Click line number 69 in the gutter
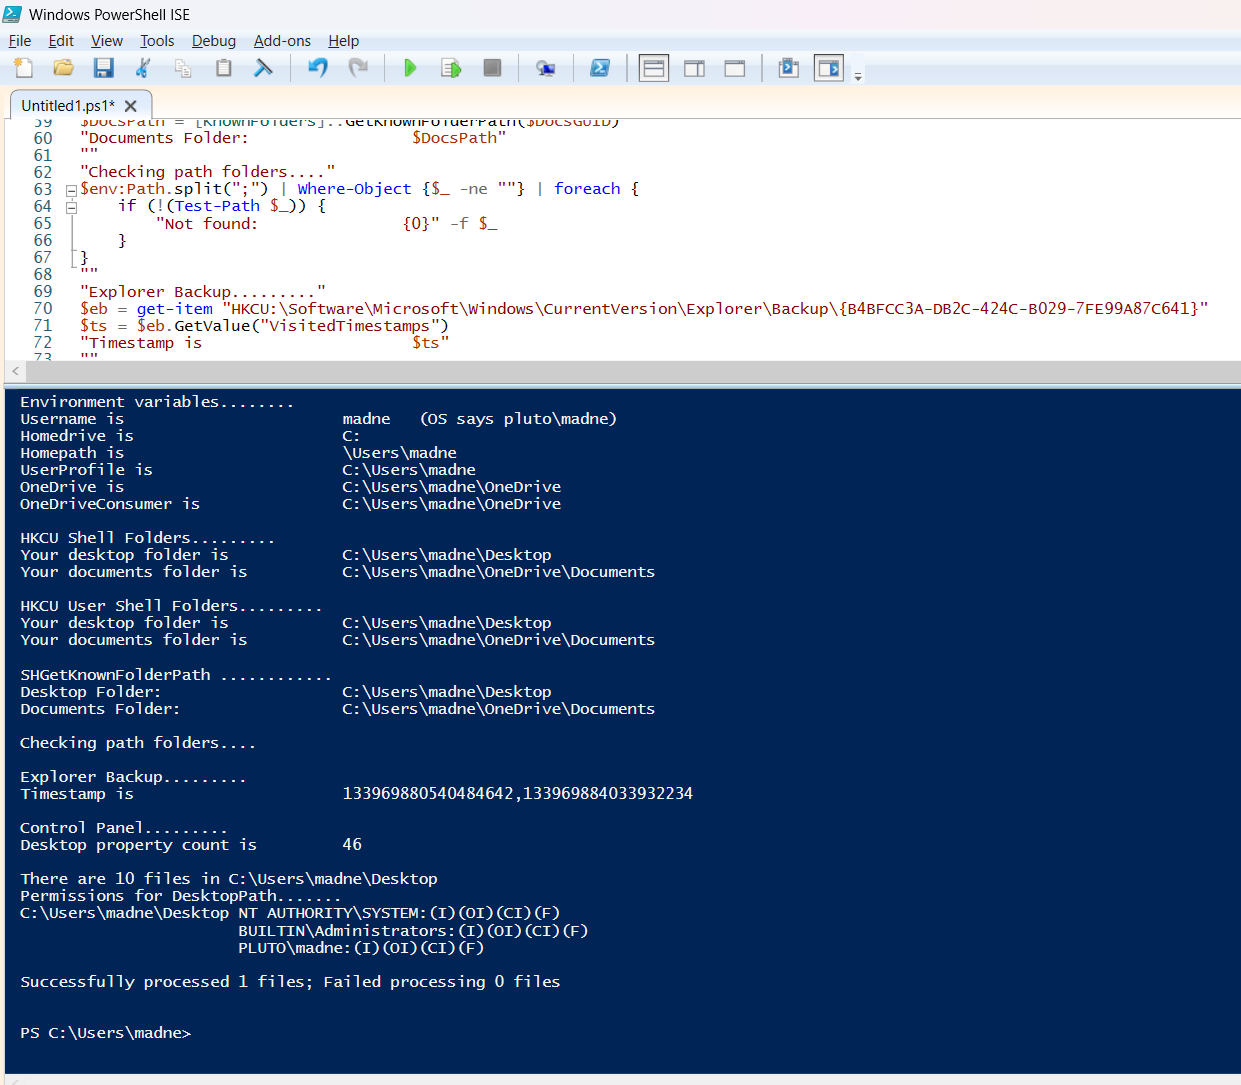 pyautogui.click(x=42, y=292)
